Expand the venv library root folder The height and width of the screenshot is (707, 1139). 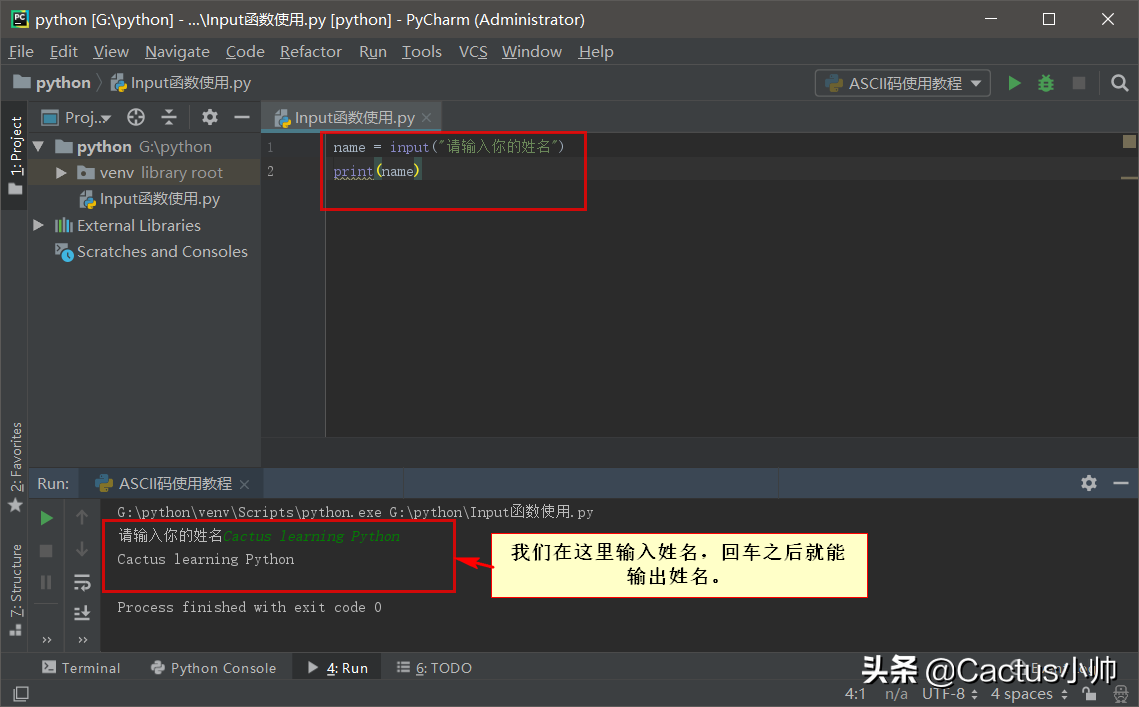click(61, 173)
